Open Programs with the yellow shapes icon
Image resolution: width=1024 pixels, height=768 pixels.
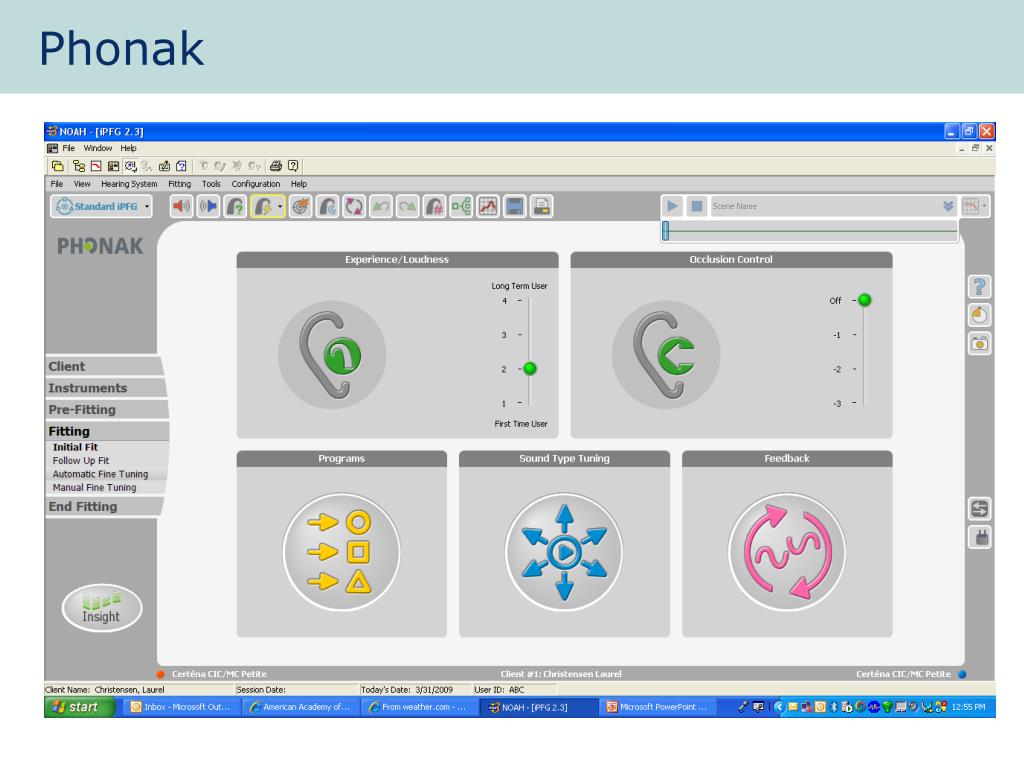click(342, 552)
